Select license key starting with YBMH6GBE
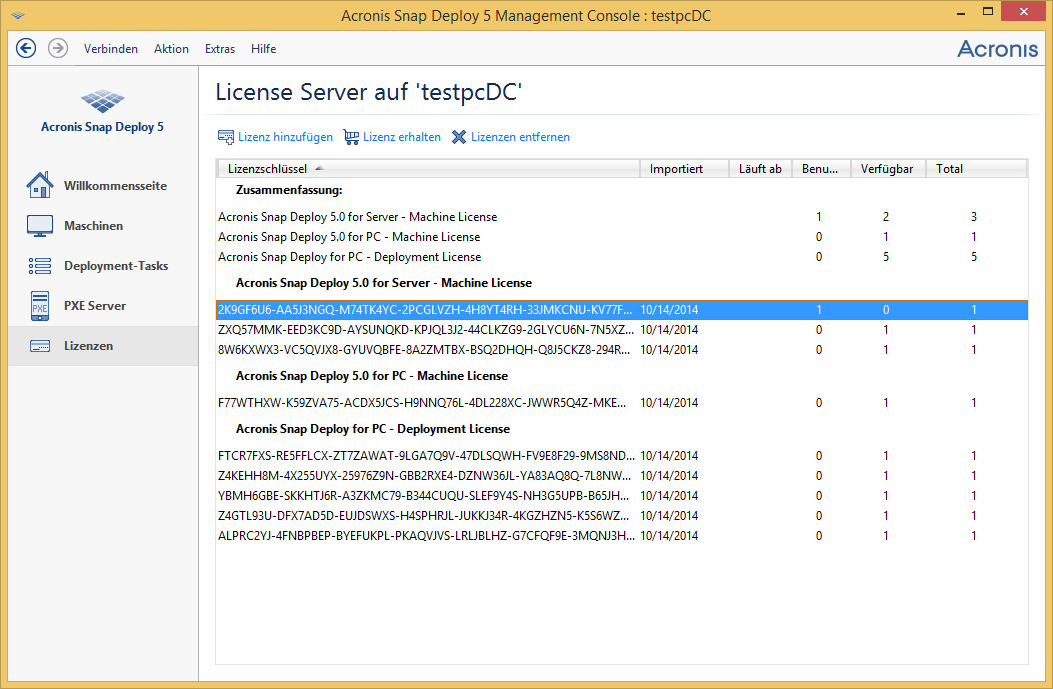This screenshot has height=689, width=1053. pyautogui.click(x=622, y=496)
